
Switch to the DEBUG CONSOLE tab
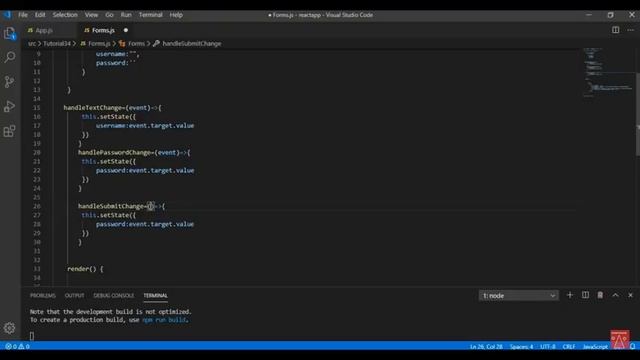point(113,296)
